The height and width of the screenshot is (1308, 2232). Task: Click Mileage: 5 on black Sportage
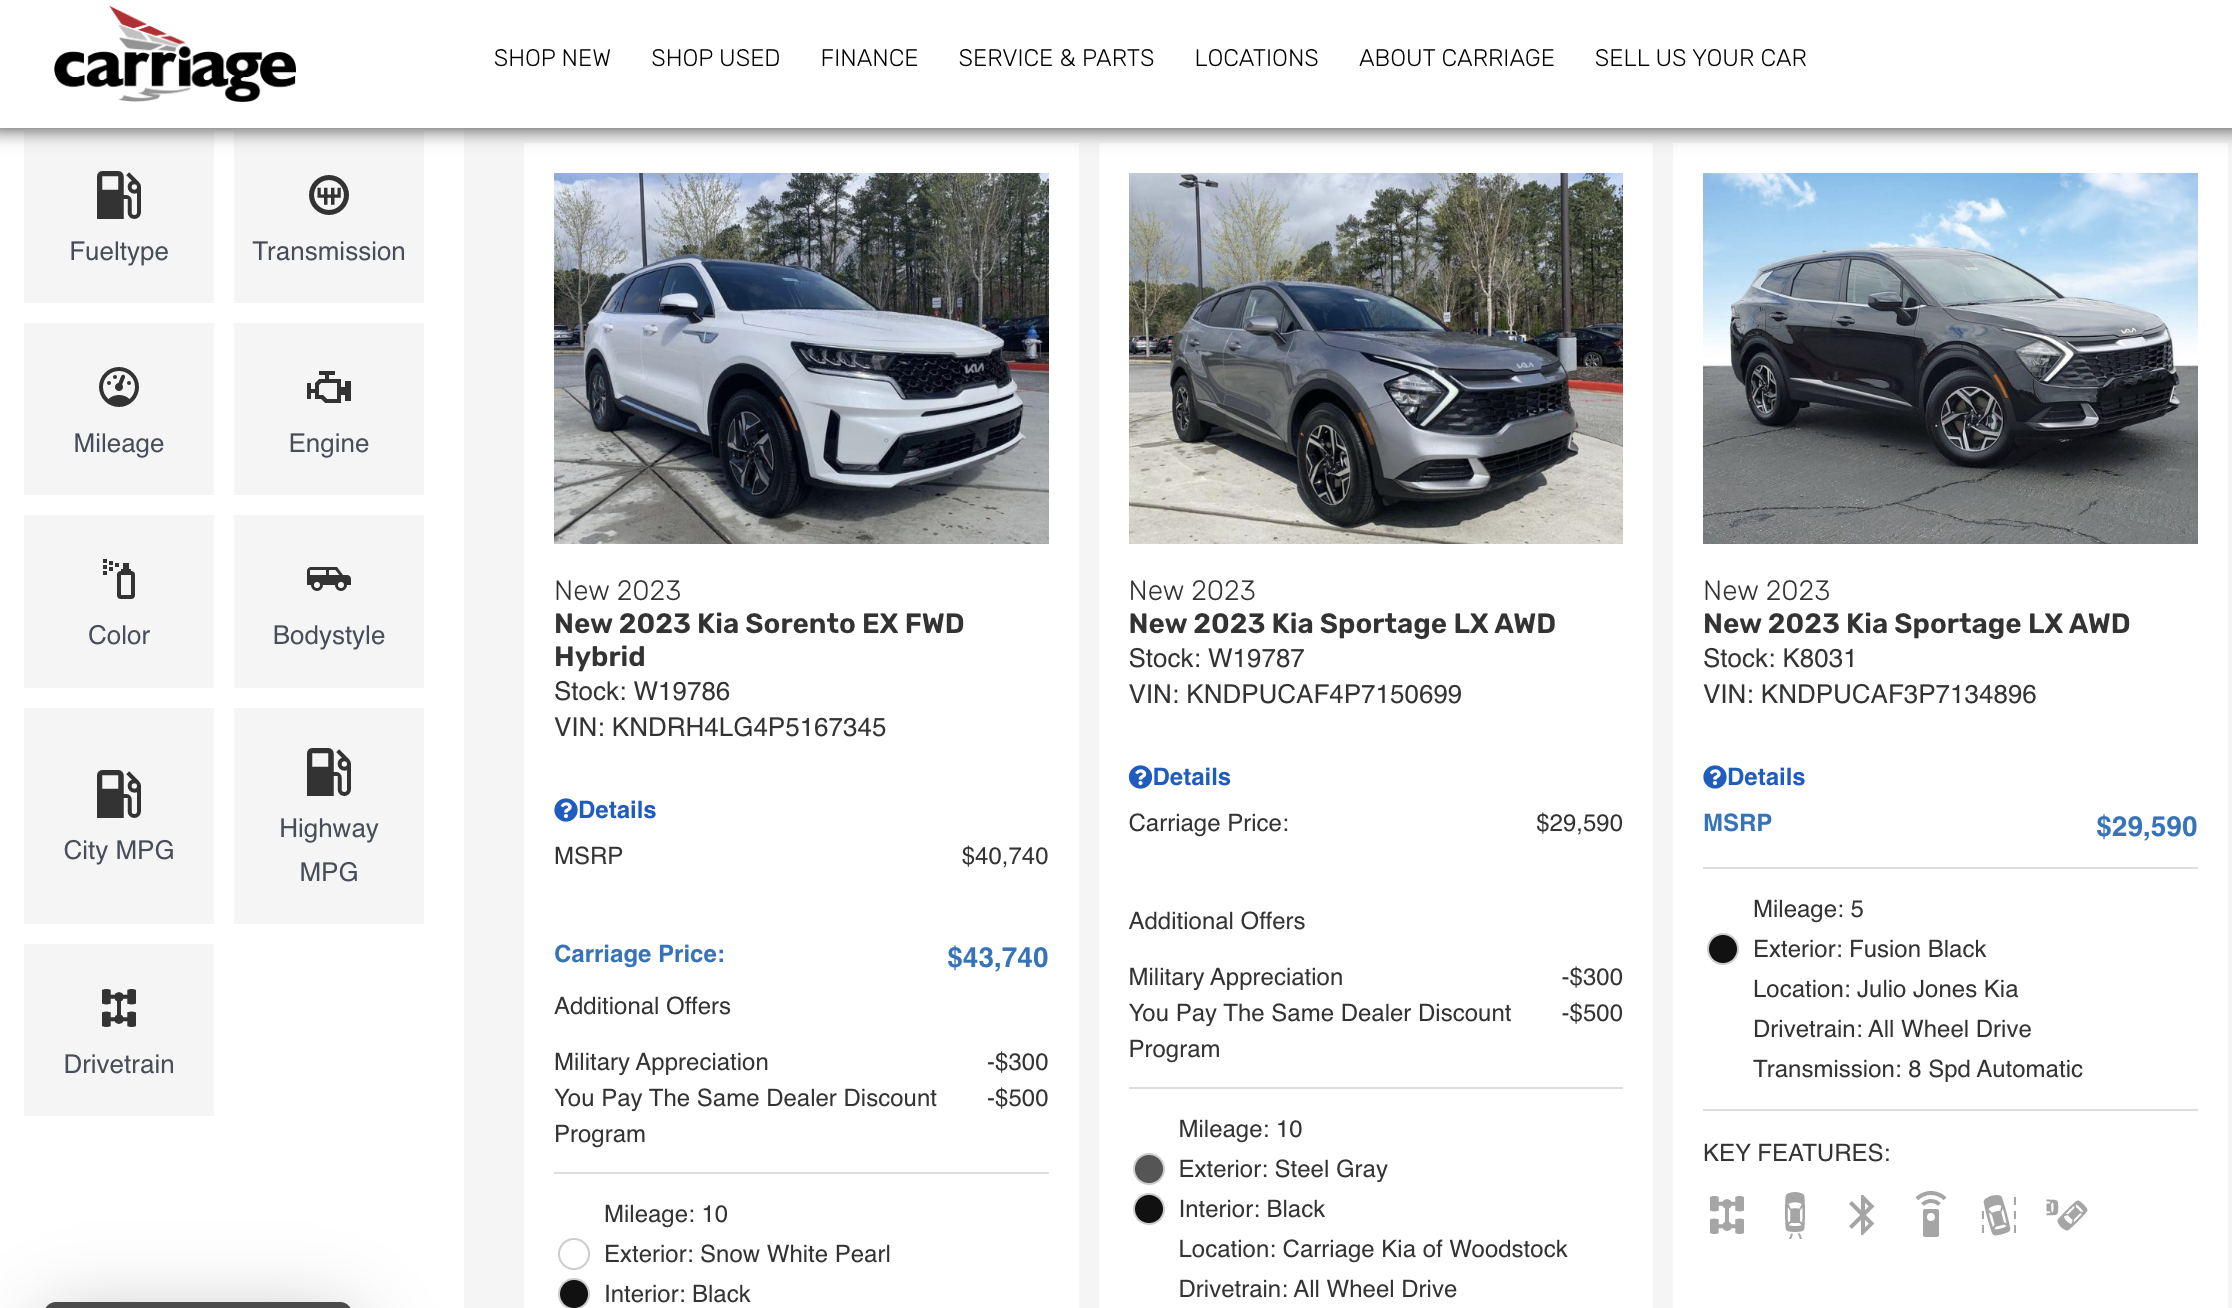click(1808, 909)
